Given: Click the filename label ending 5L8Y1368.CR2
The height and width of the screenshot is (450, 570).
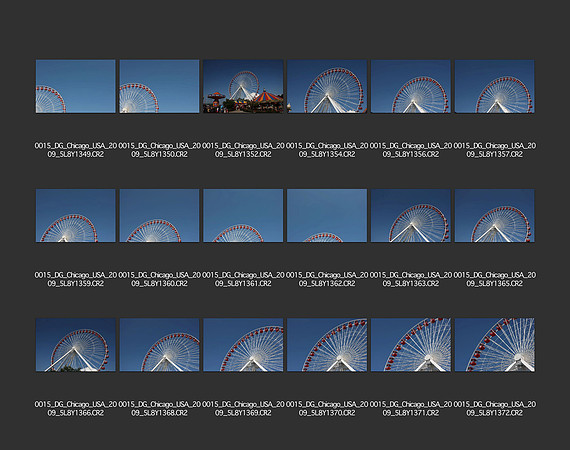Looking at the screenshot, I should pyautogui.click(x=159, y=409).
